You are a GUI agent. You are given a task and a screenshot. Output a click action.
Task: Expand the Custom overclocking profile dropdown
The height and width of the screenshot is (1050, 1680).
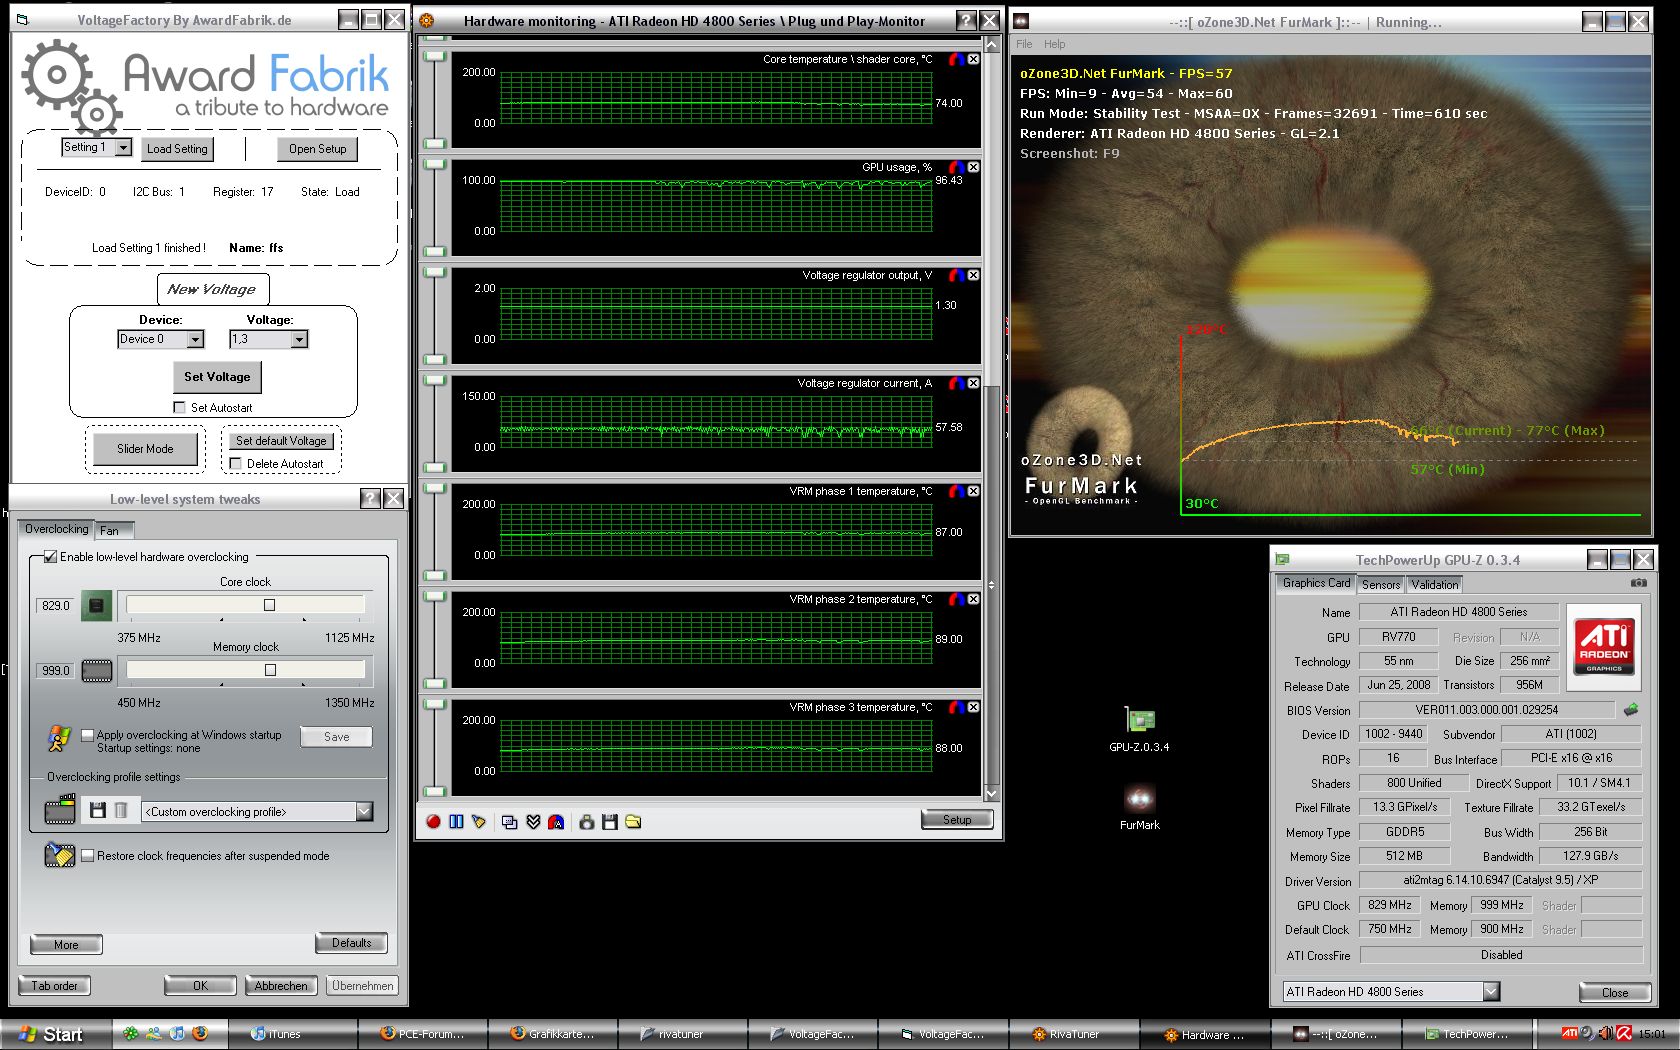(x=364, y=812)
